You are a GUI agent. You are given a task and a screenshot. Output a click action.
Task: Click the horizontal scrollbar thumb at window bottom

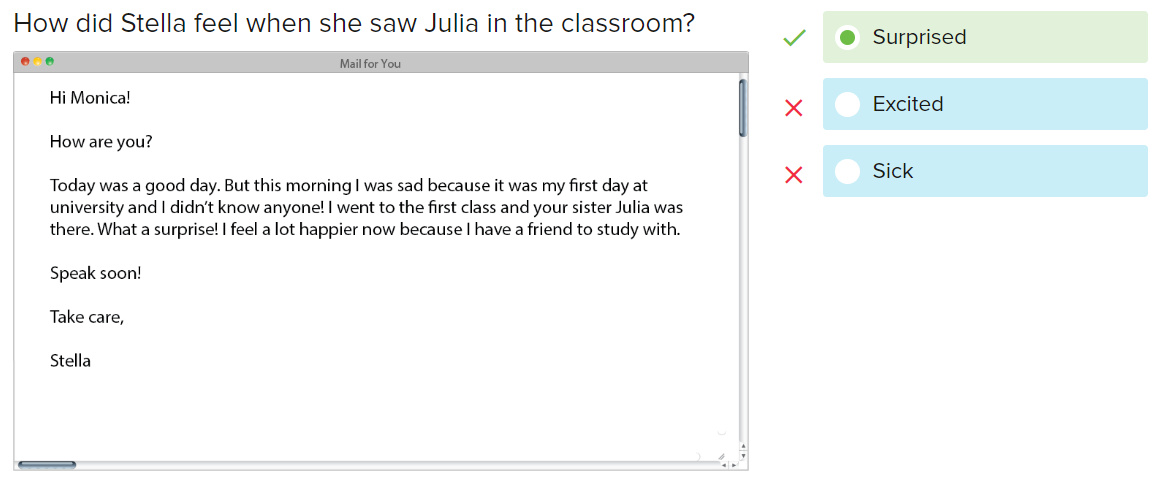coord(46,465)
